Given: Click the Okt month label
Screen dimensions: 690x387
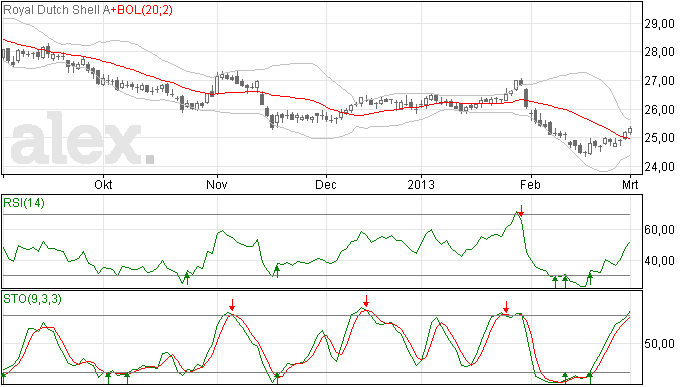Looking at the screenshot, I should point(103,184).
